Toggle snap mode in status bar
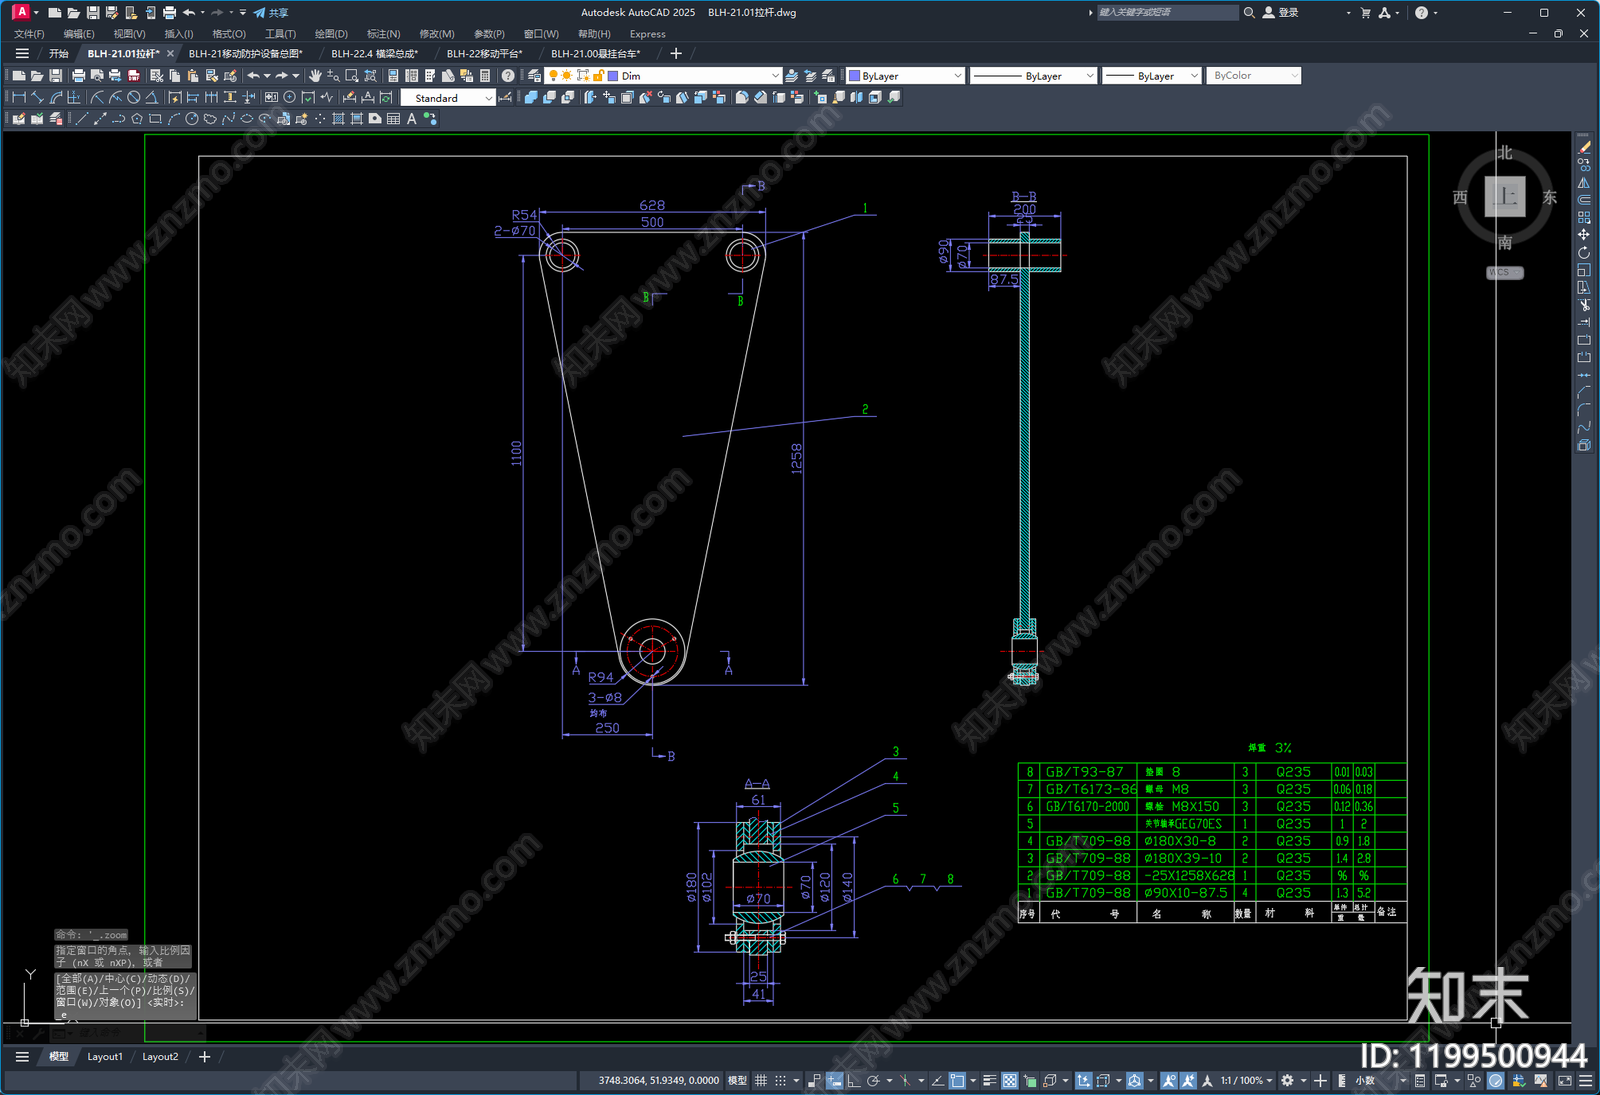Viewport: 1600px width, 1095px height. 781,1081
